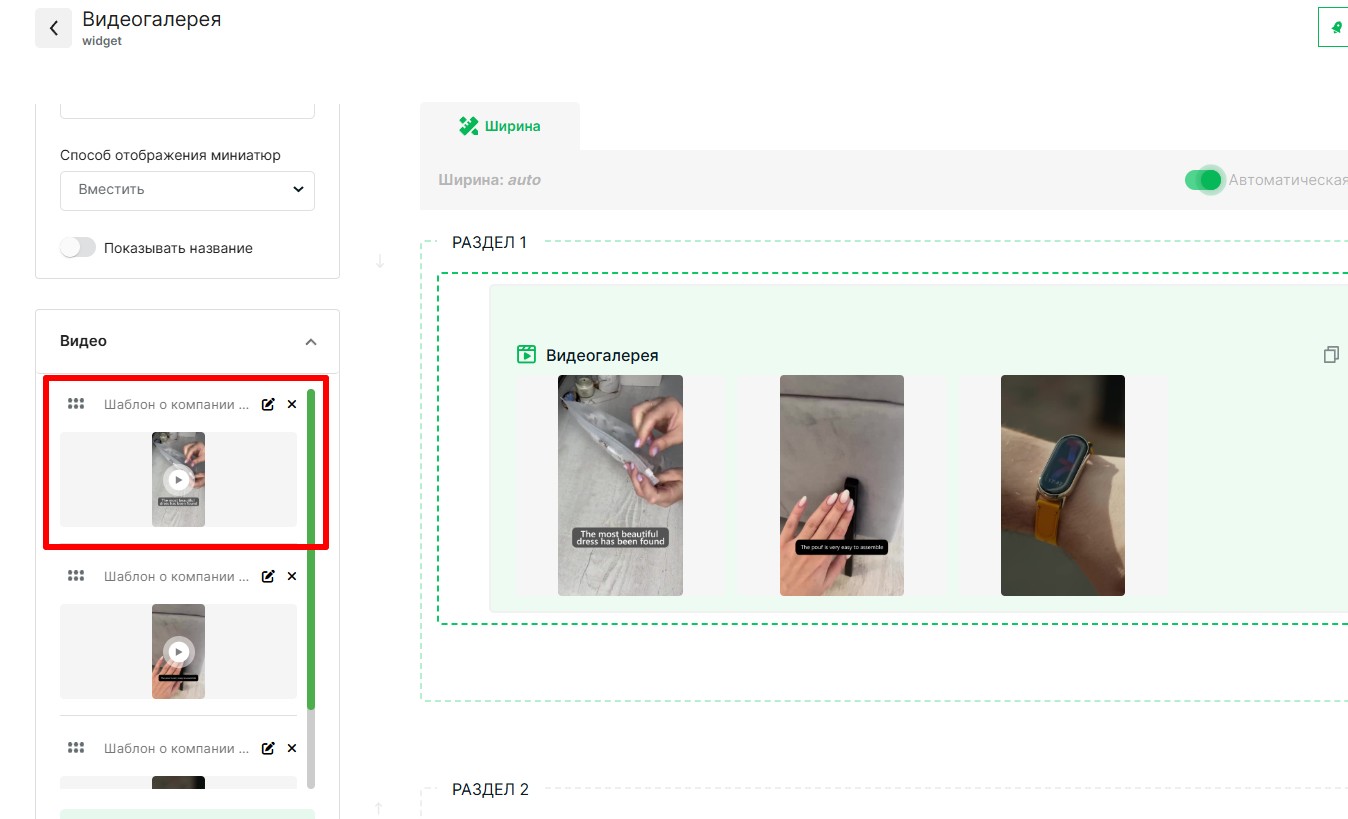
Task: Click the watch video thumbnail in the gallery
Action: point(1062,485)
